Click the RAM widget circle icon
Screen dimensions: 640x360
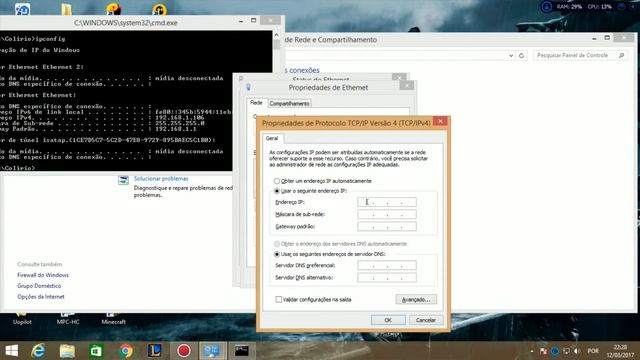click(547, 7)
